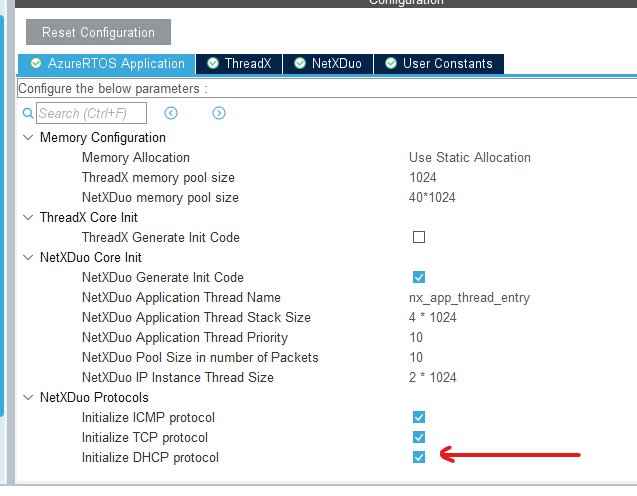Click the NetXDuo Protocols heading
The width and height of the screenshot is (637, 496).
94,397
